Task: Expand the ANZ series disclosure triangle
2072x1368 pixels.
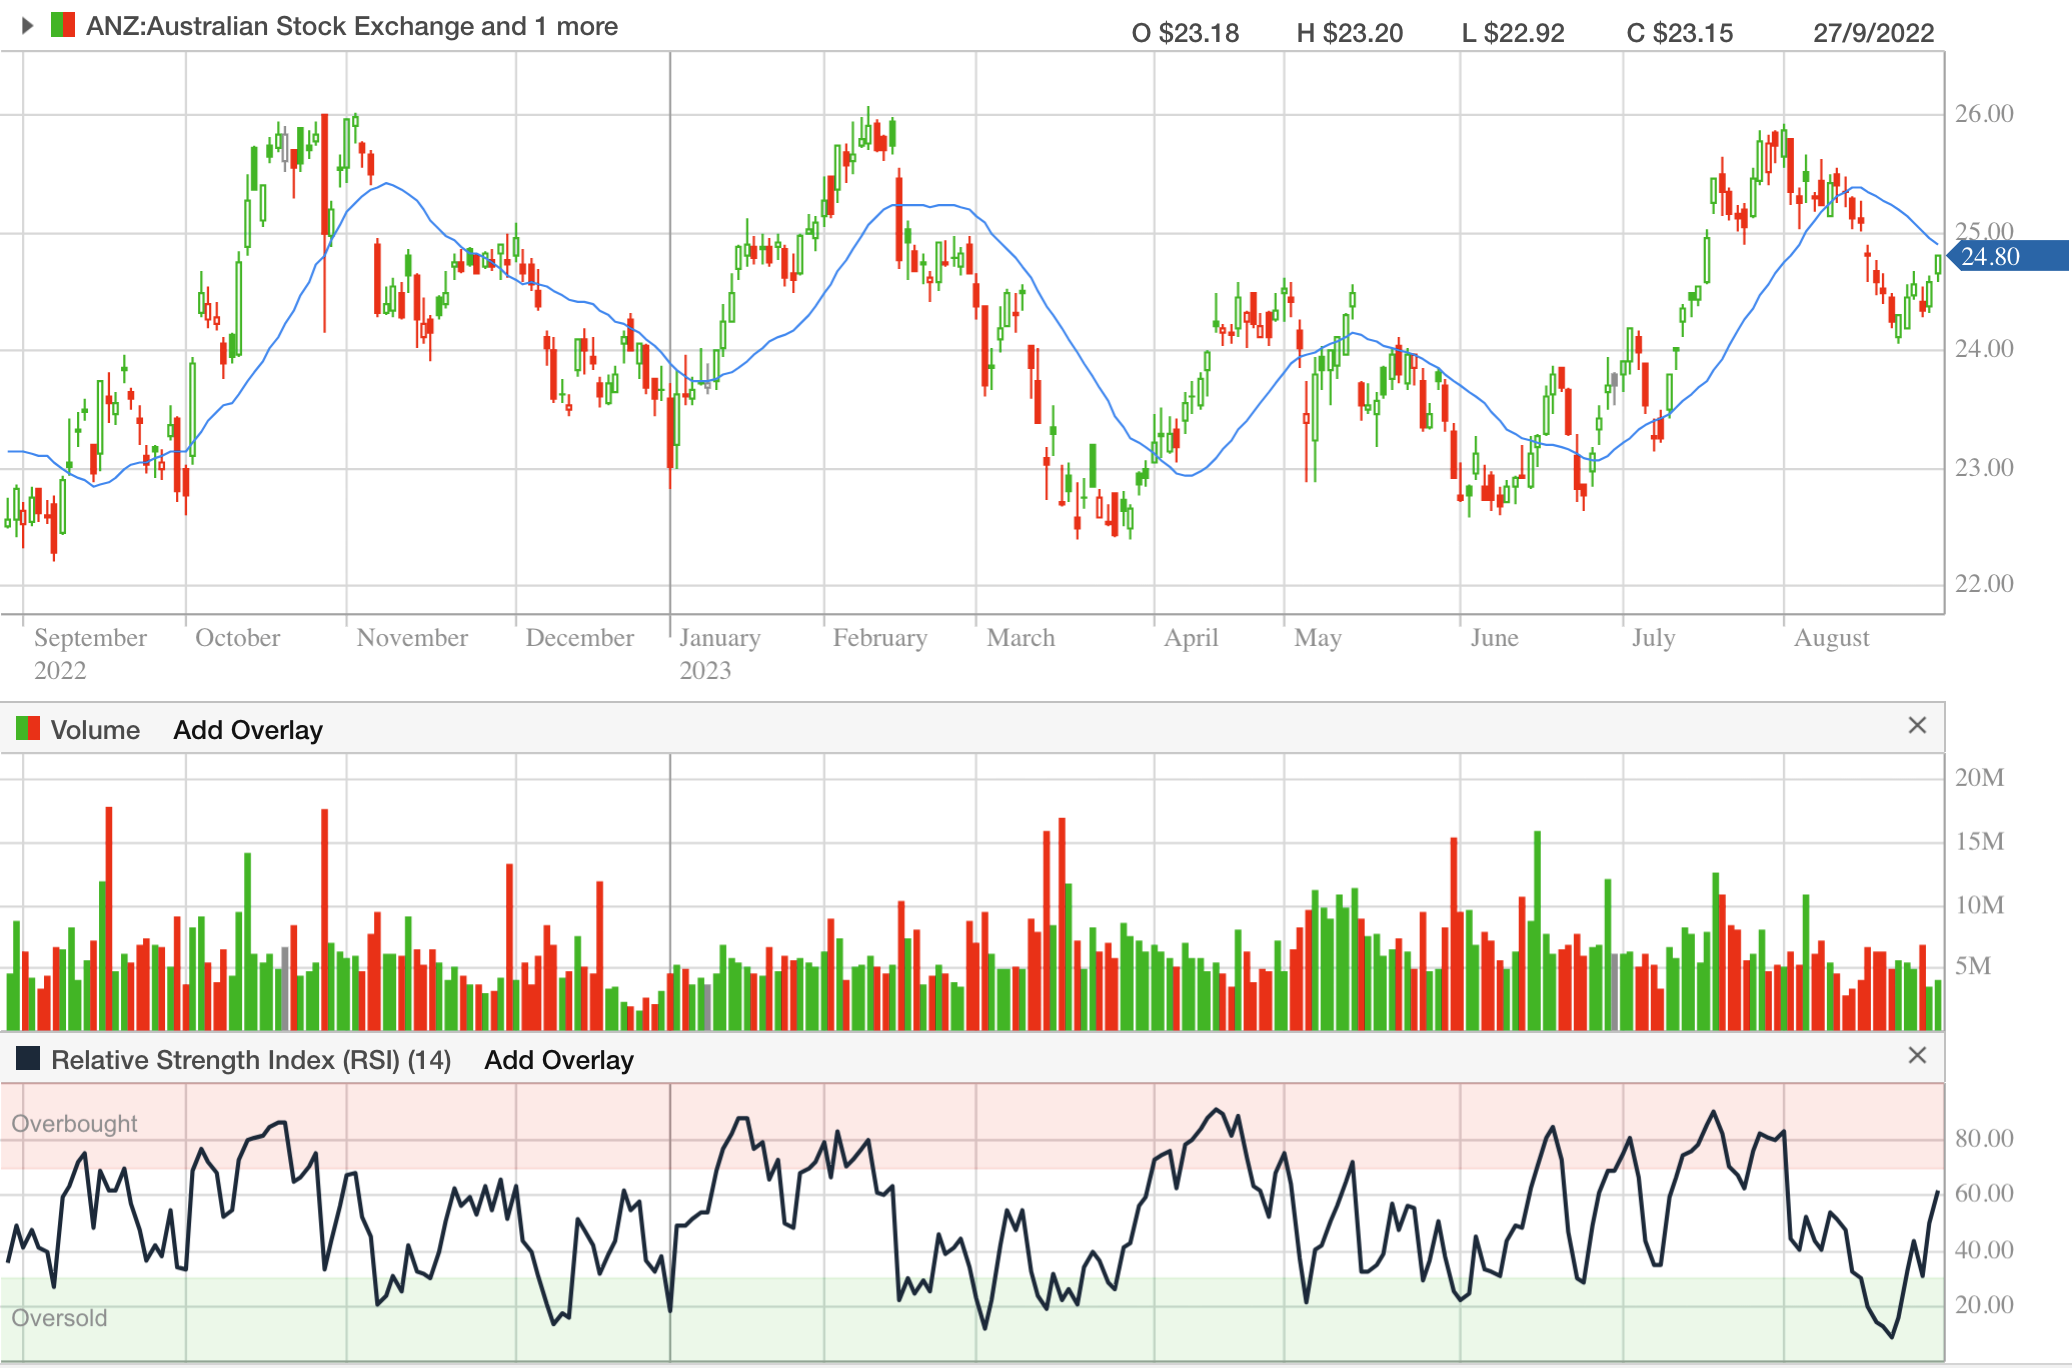Action: (x=28, y=26)
